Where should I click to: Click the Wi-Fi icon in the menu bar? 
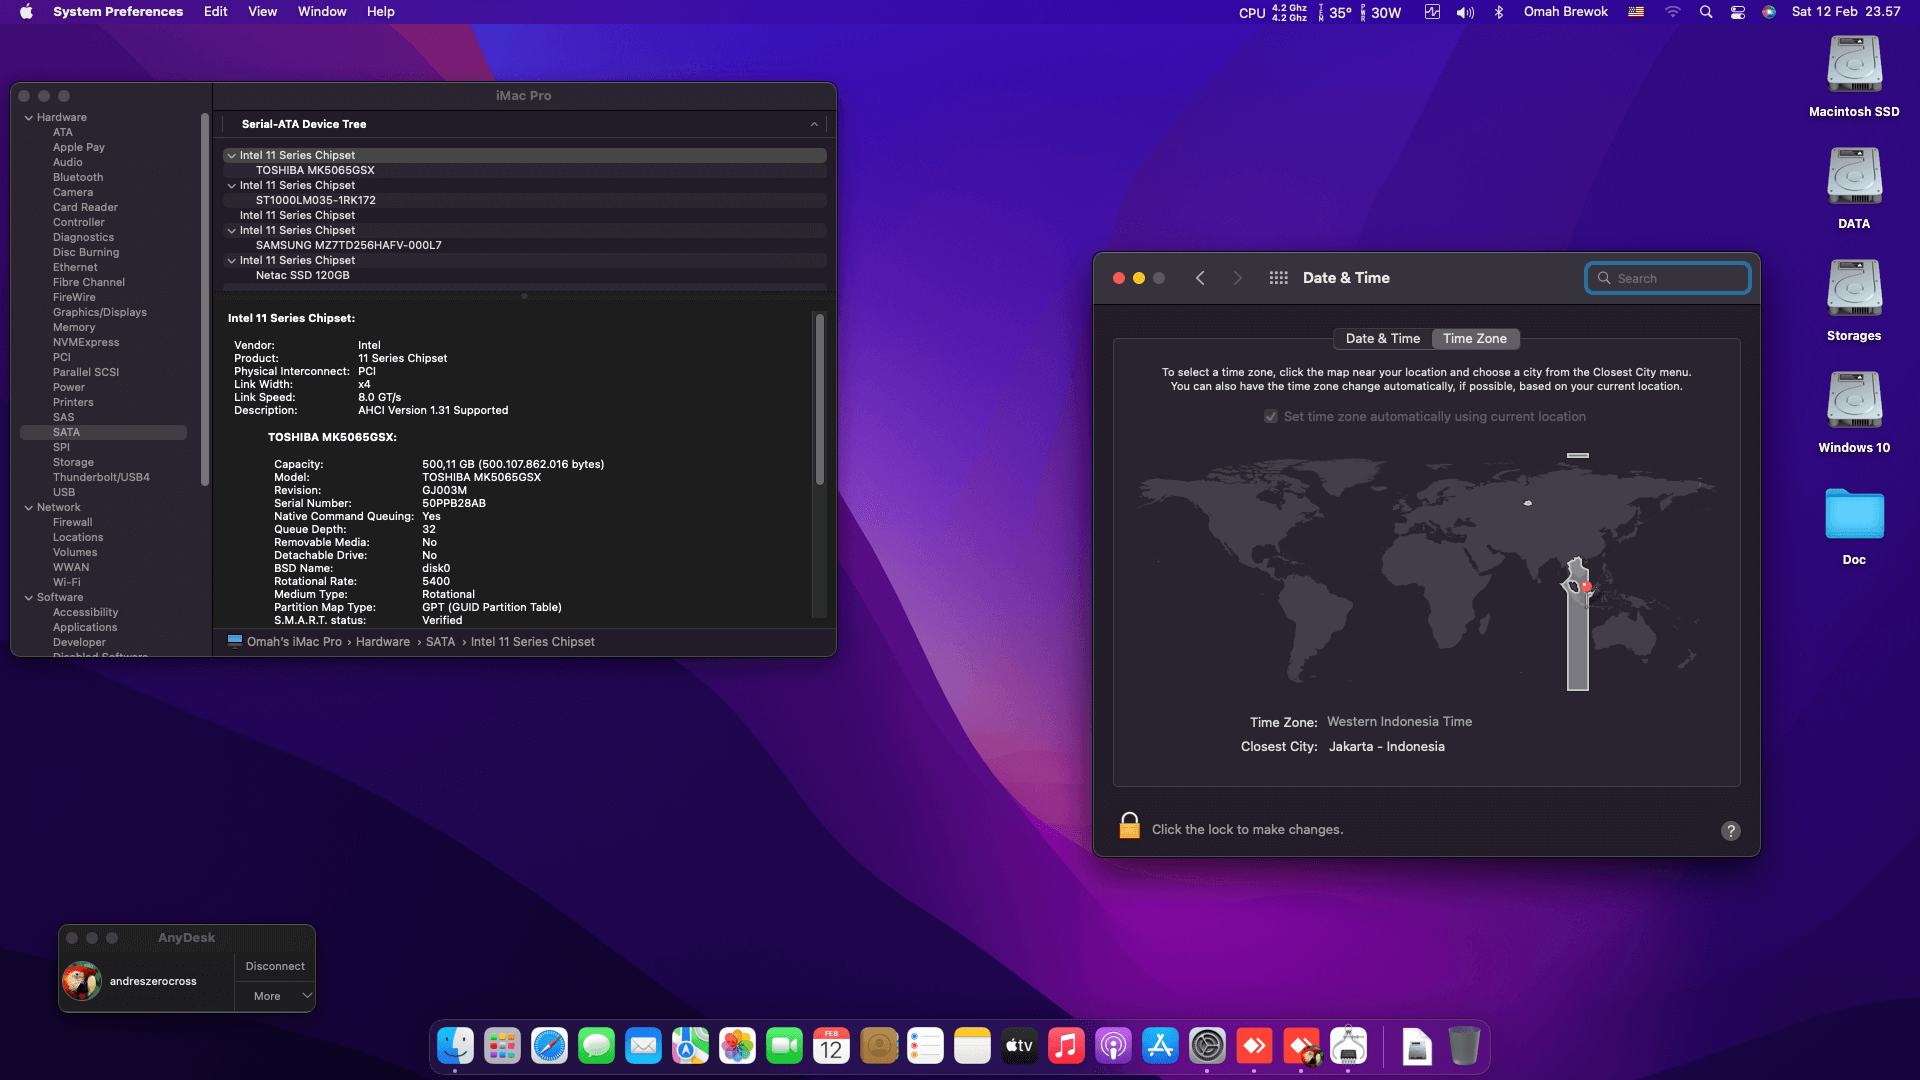(x=1673, y=12)
